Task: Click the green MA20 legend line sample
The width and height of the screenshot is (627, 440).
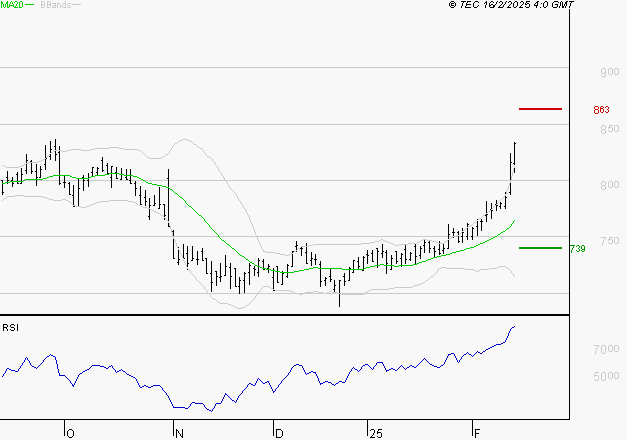Action: pyautogui.click(x=29, y=6)
